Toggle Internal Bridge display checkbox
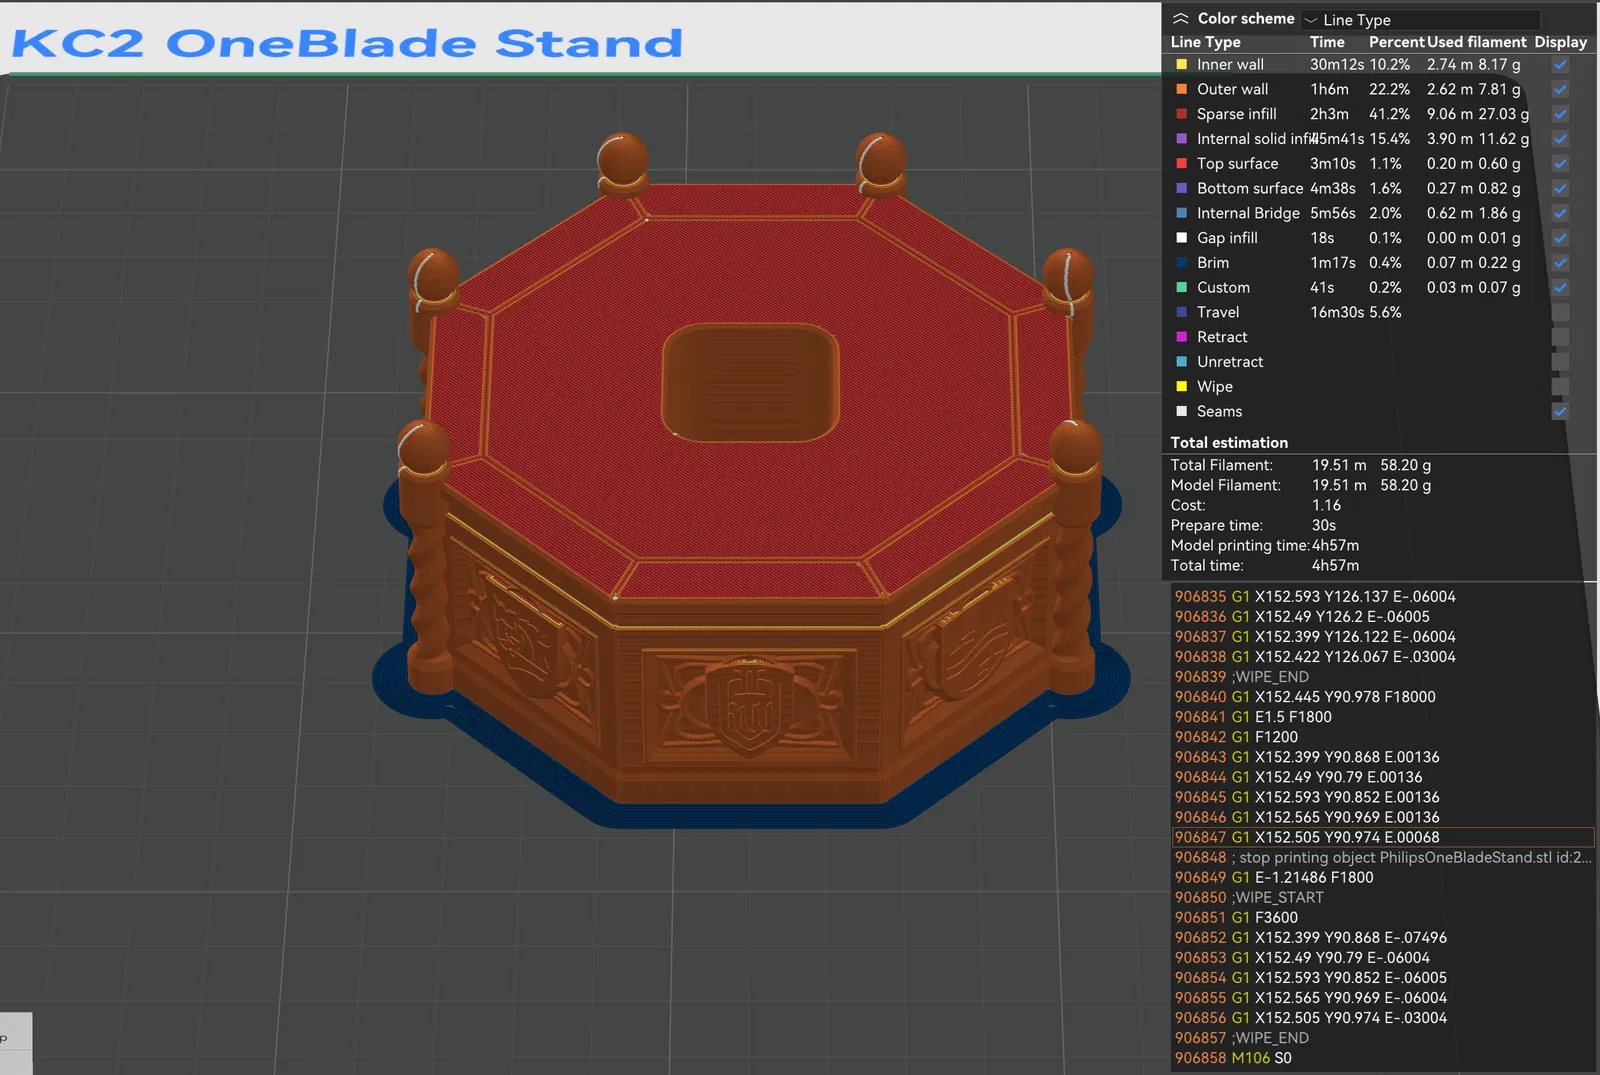 click(1560, 213)
